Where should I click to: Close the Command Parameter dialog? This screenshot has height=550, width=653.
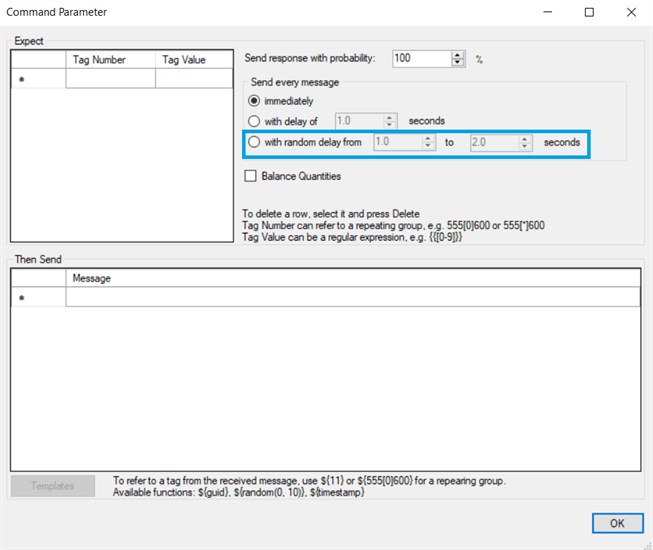point(631,12)
